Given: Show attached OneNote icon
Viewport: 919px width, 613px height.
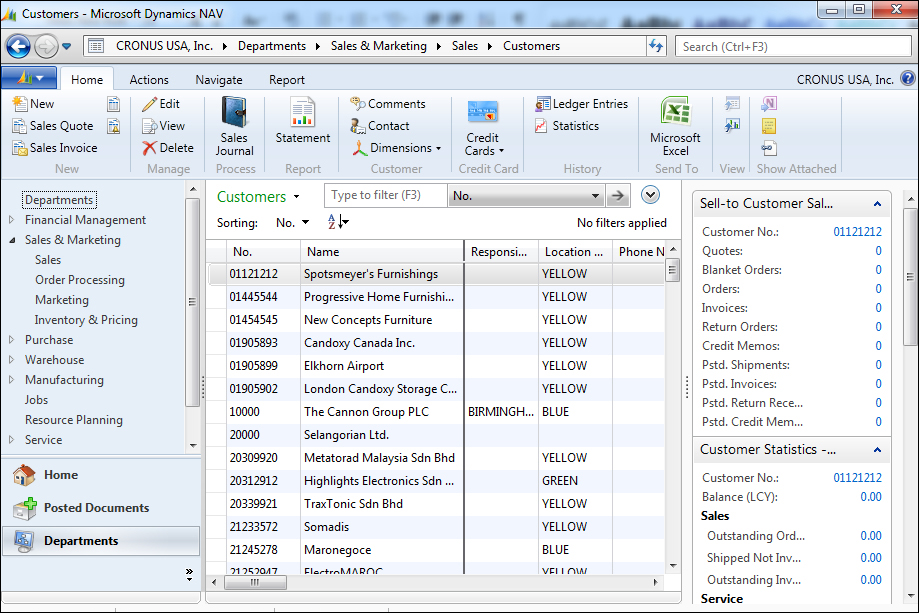Looking at the screenshot, I should (769, 104).
